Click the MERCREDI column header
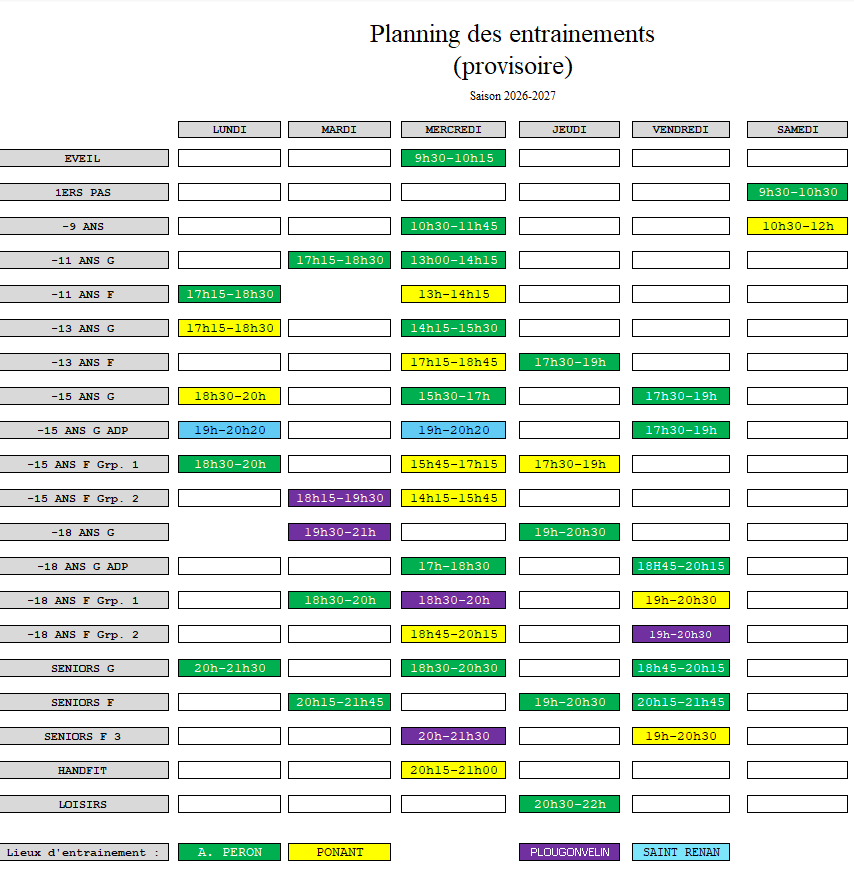The image size is (854, 876). (x=453, y=130)
